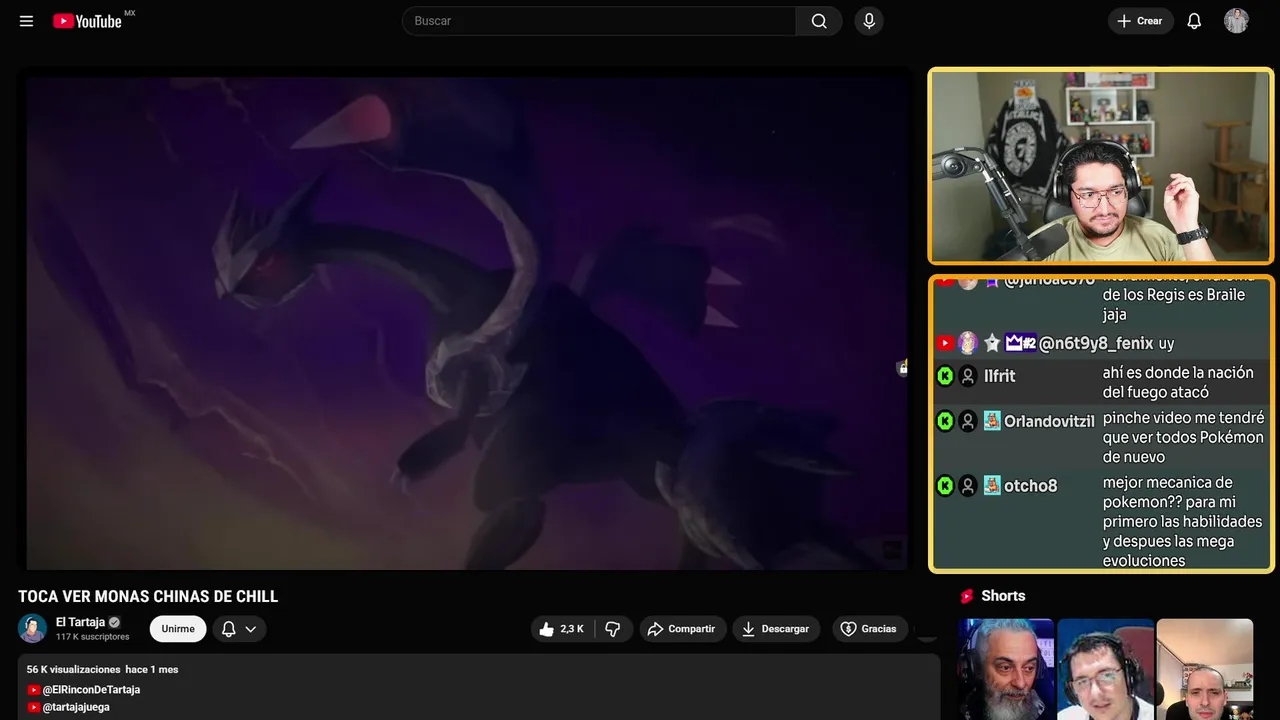Image resolution: width=1280 pixels, height=720 pixels.
Task: Open the first Shorts thumbnail with bearded man
Action: 1006,669
